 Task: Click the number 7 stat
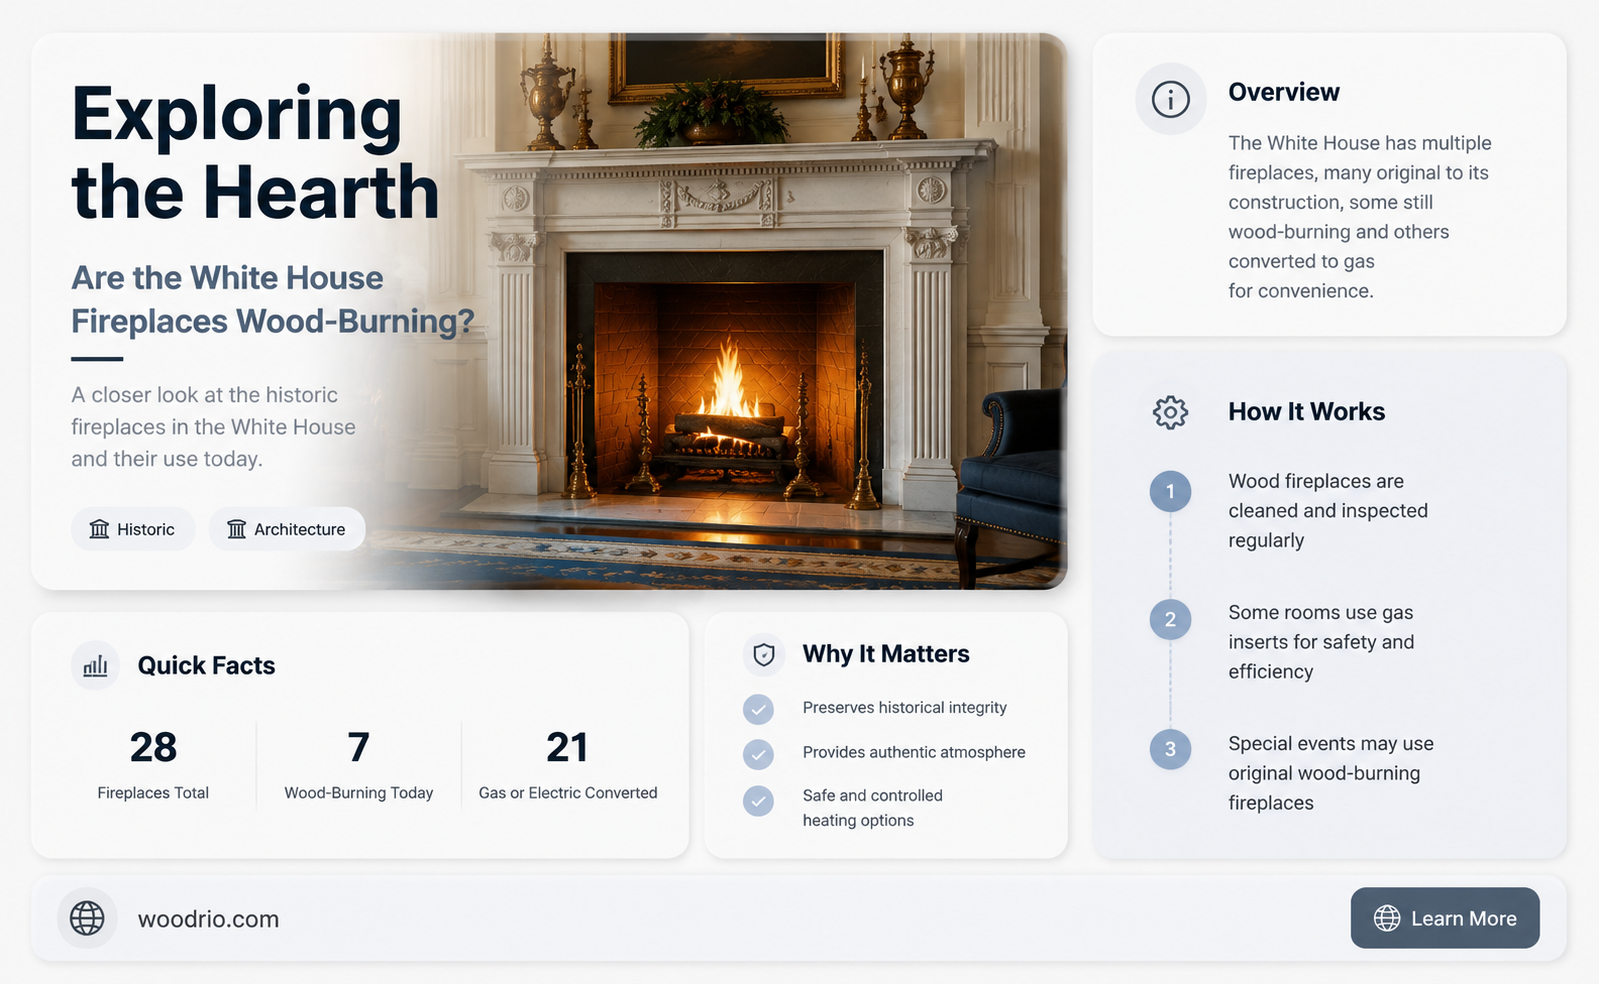coord(358,747)
